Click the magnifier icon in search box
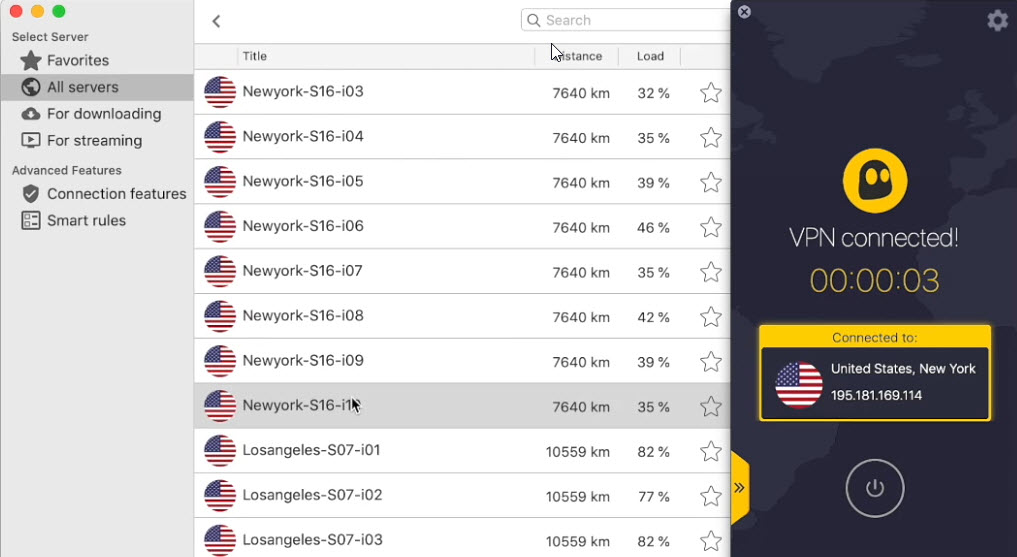This screenshot has width=1017, height=557. (x=533, y=20)
